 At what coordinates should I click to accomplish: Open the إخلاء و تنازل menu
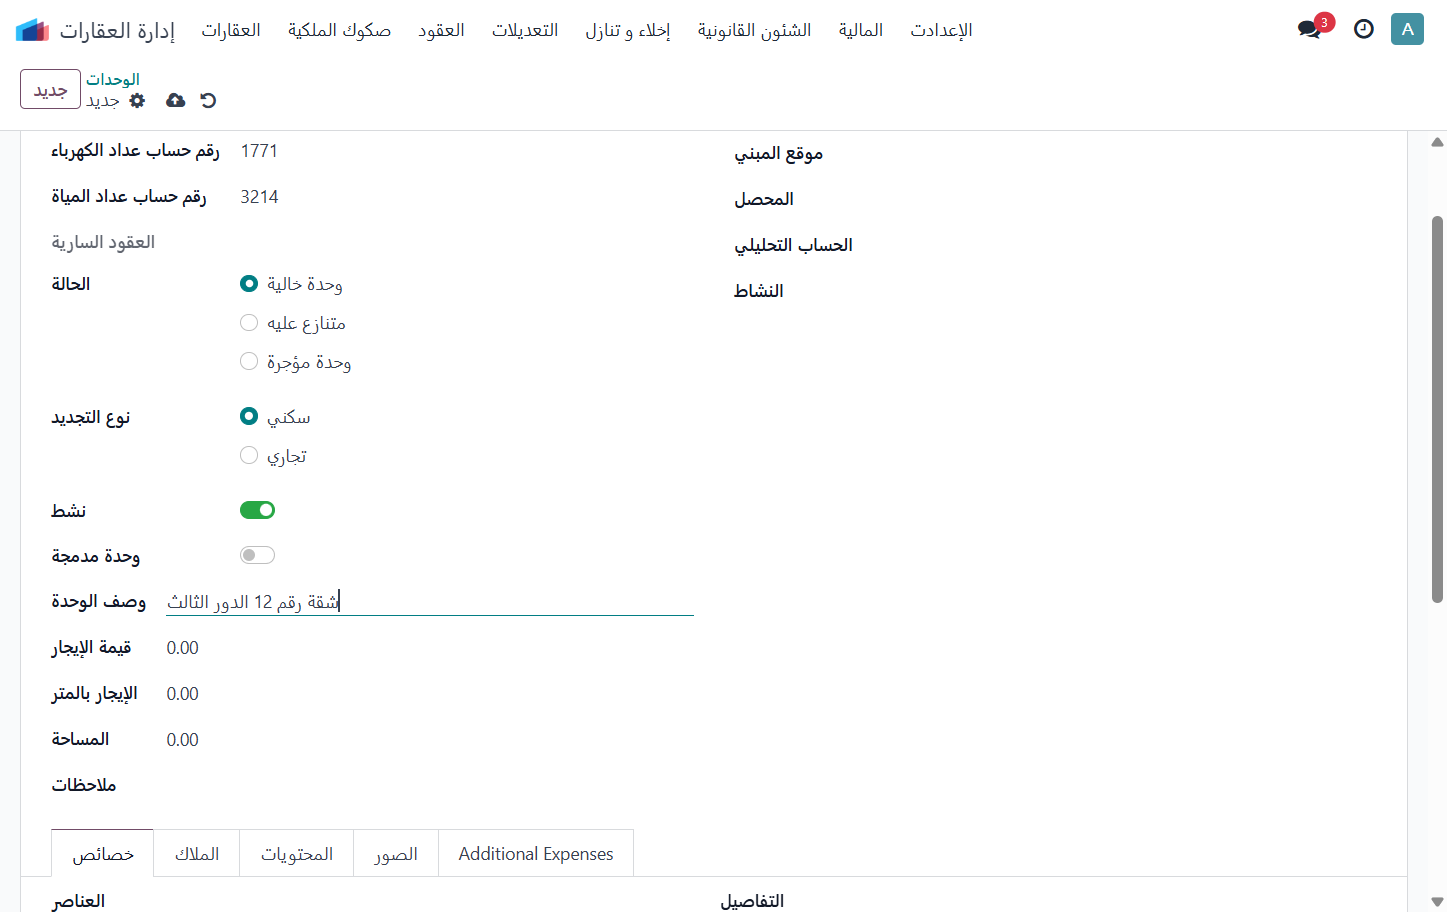[628, 30]
